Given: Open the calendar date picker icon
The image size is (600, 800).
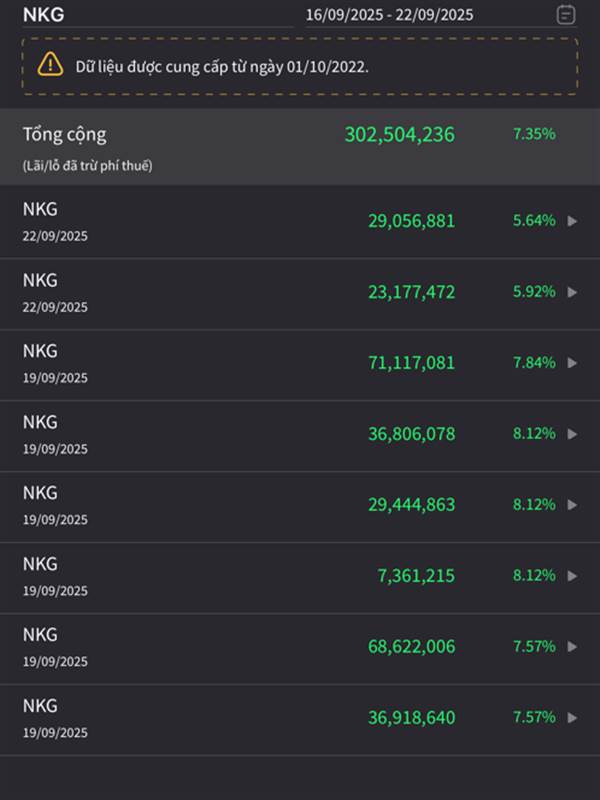Looking at the screenshot, I should click(x=565, y=14).
